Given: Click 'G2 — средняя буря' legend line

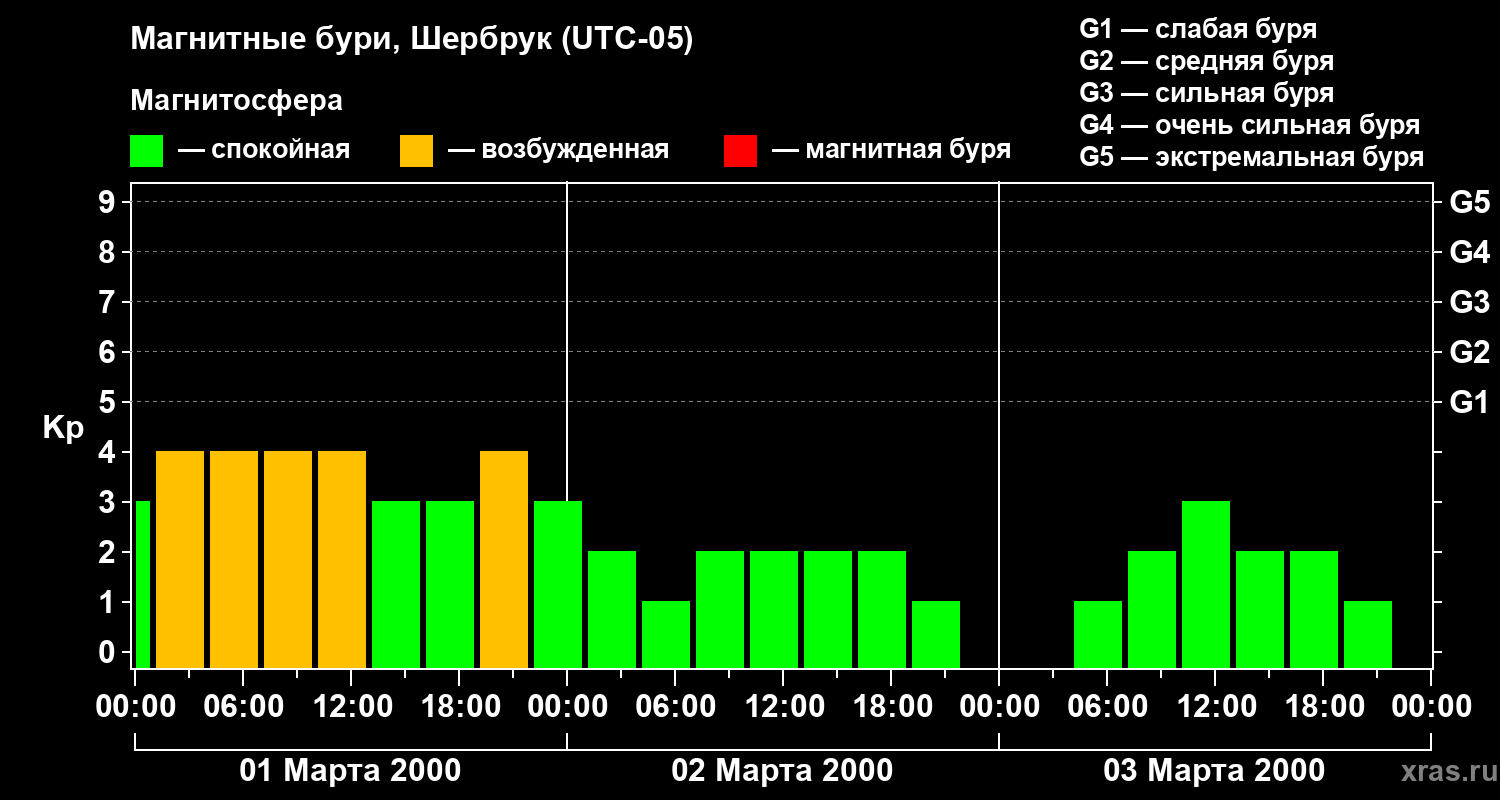Looking at the screenshot, I should pos(1206,61).
